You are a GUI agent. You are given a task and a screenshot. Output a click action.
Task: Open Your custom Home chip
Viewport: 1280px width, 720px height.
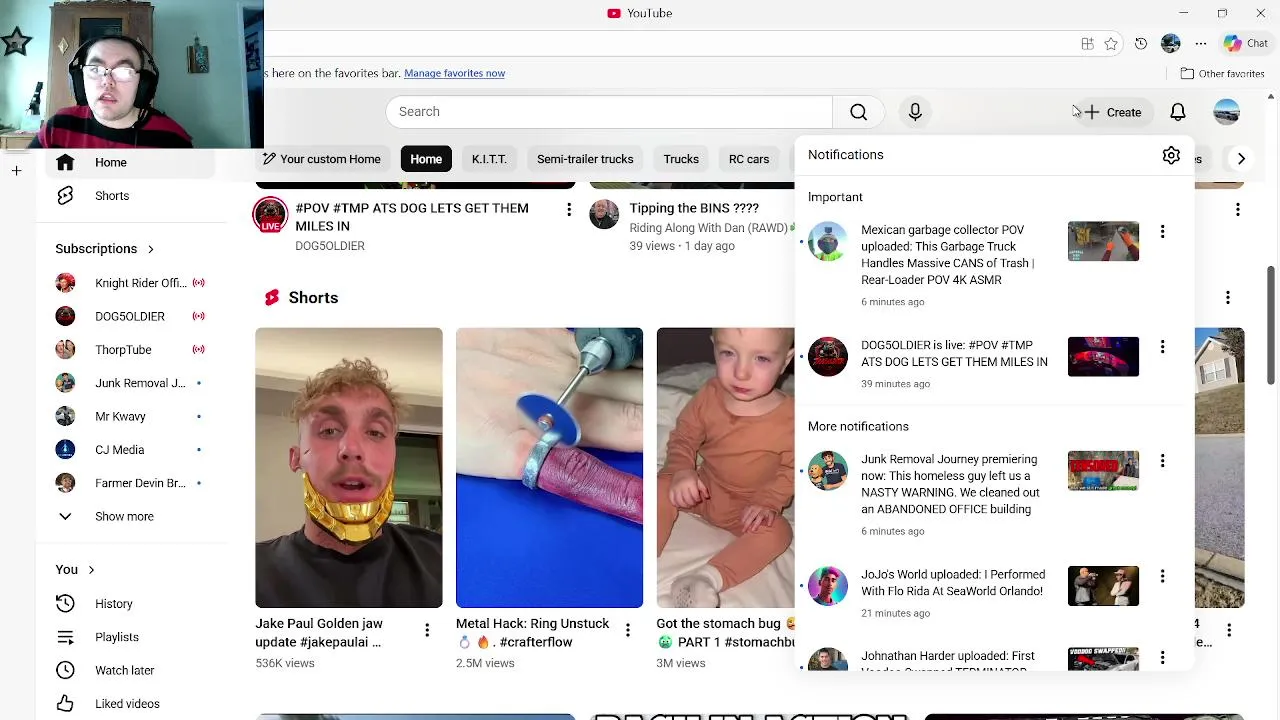click(322, 159)
